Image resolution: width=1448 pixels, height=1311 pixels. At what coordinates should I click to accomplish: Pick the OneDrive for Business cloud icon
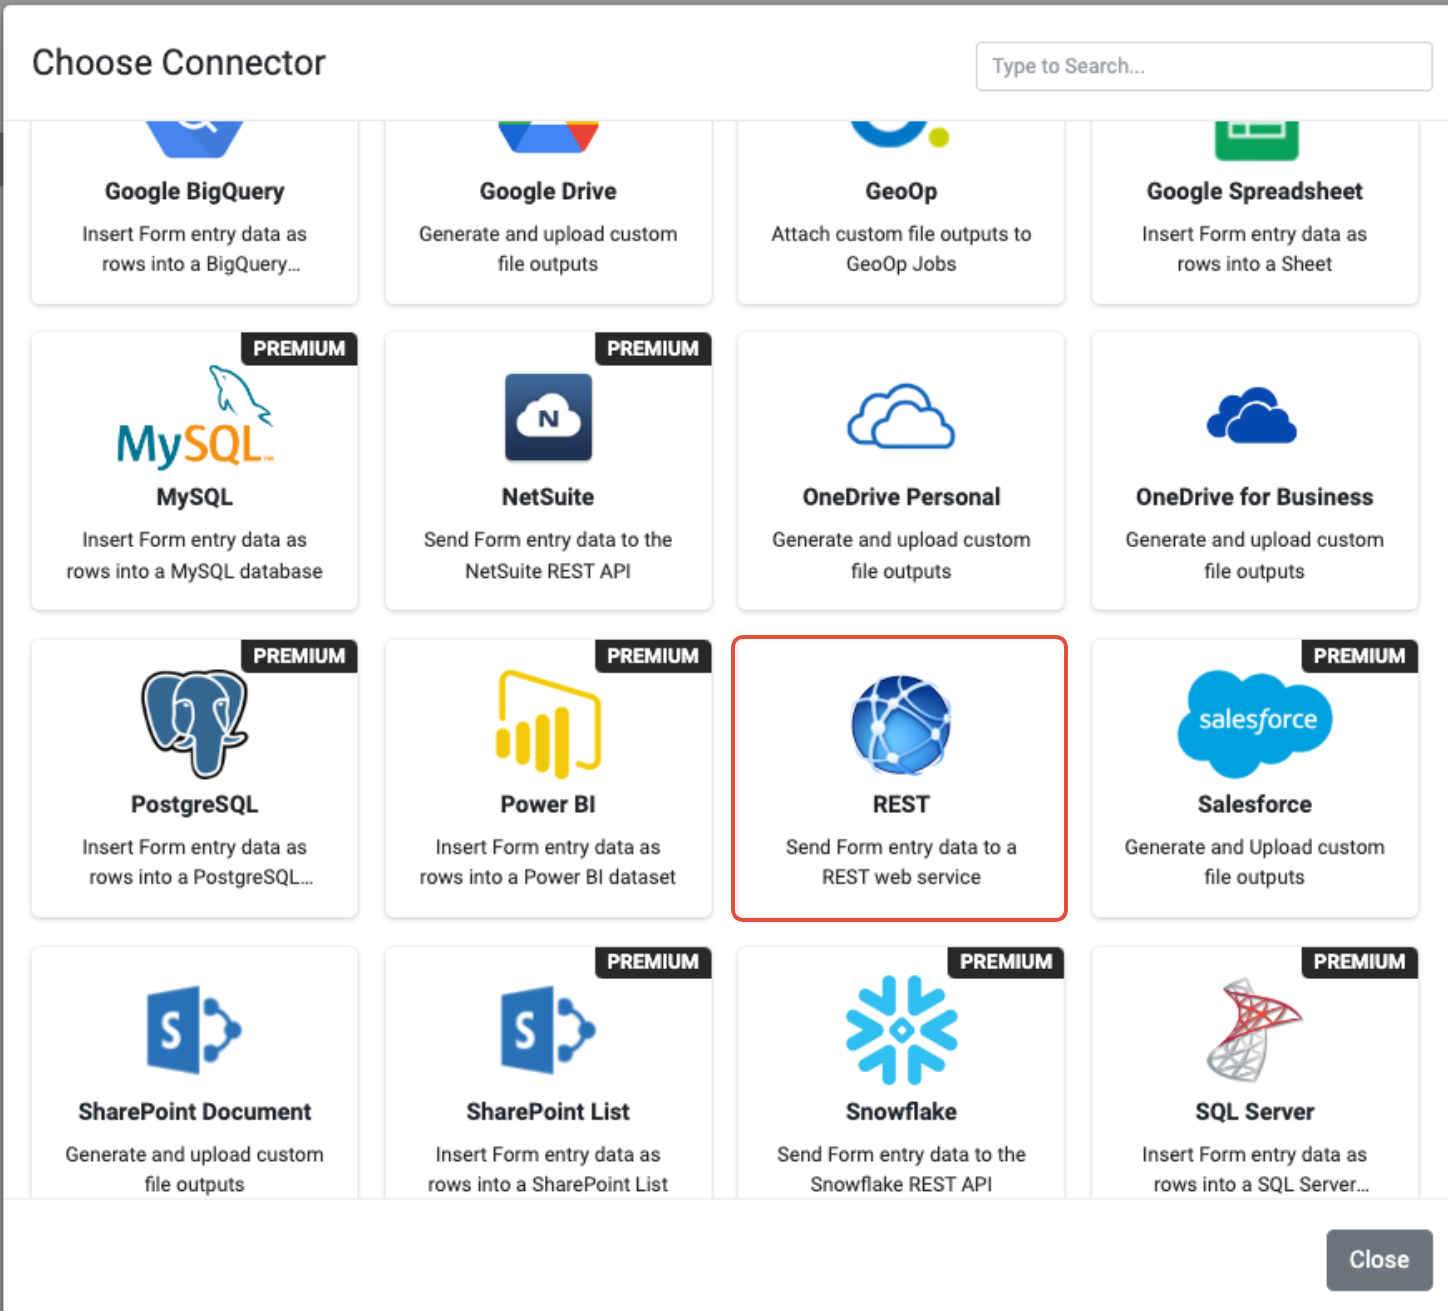coord(1252,416)
